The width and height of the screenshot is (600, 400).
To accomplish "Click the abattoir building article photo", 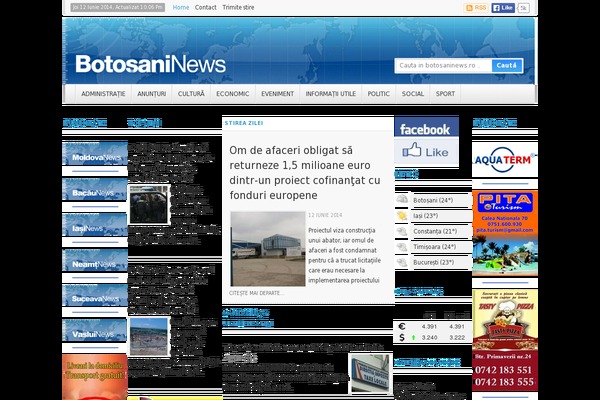I will (x=268, y=249).
